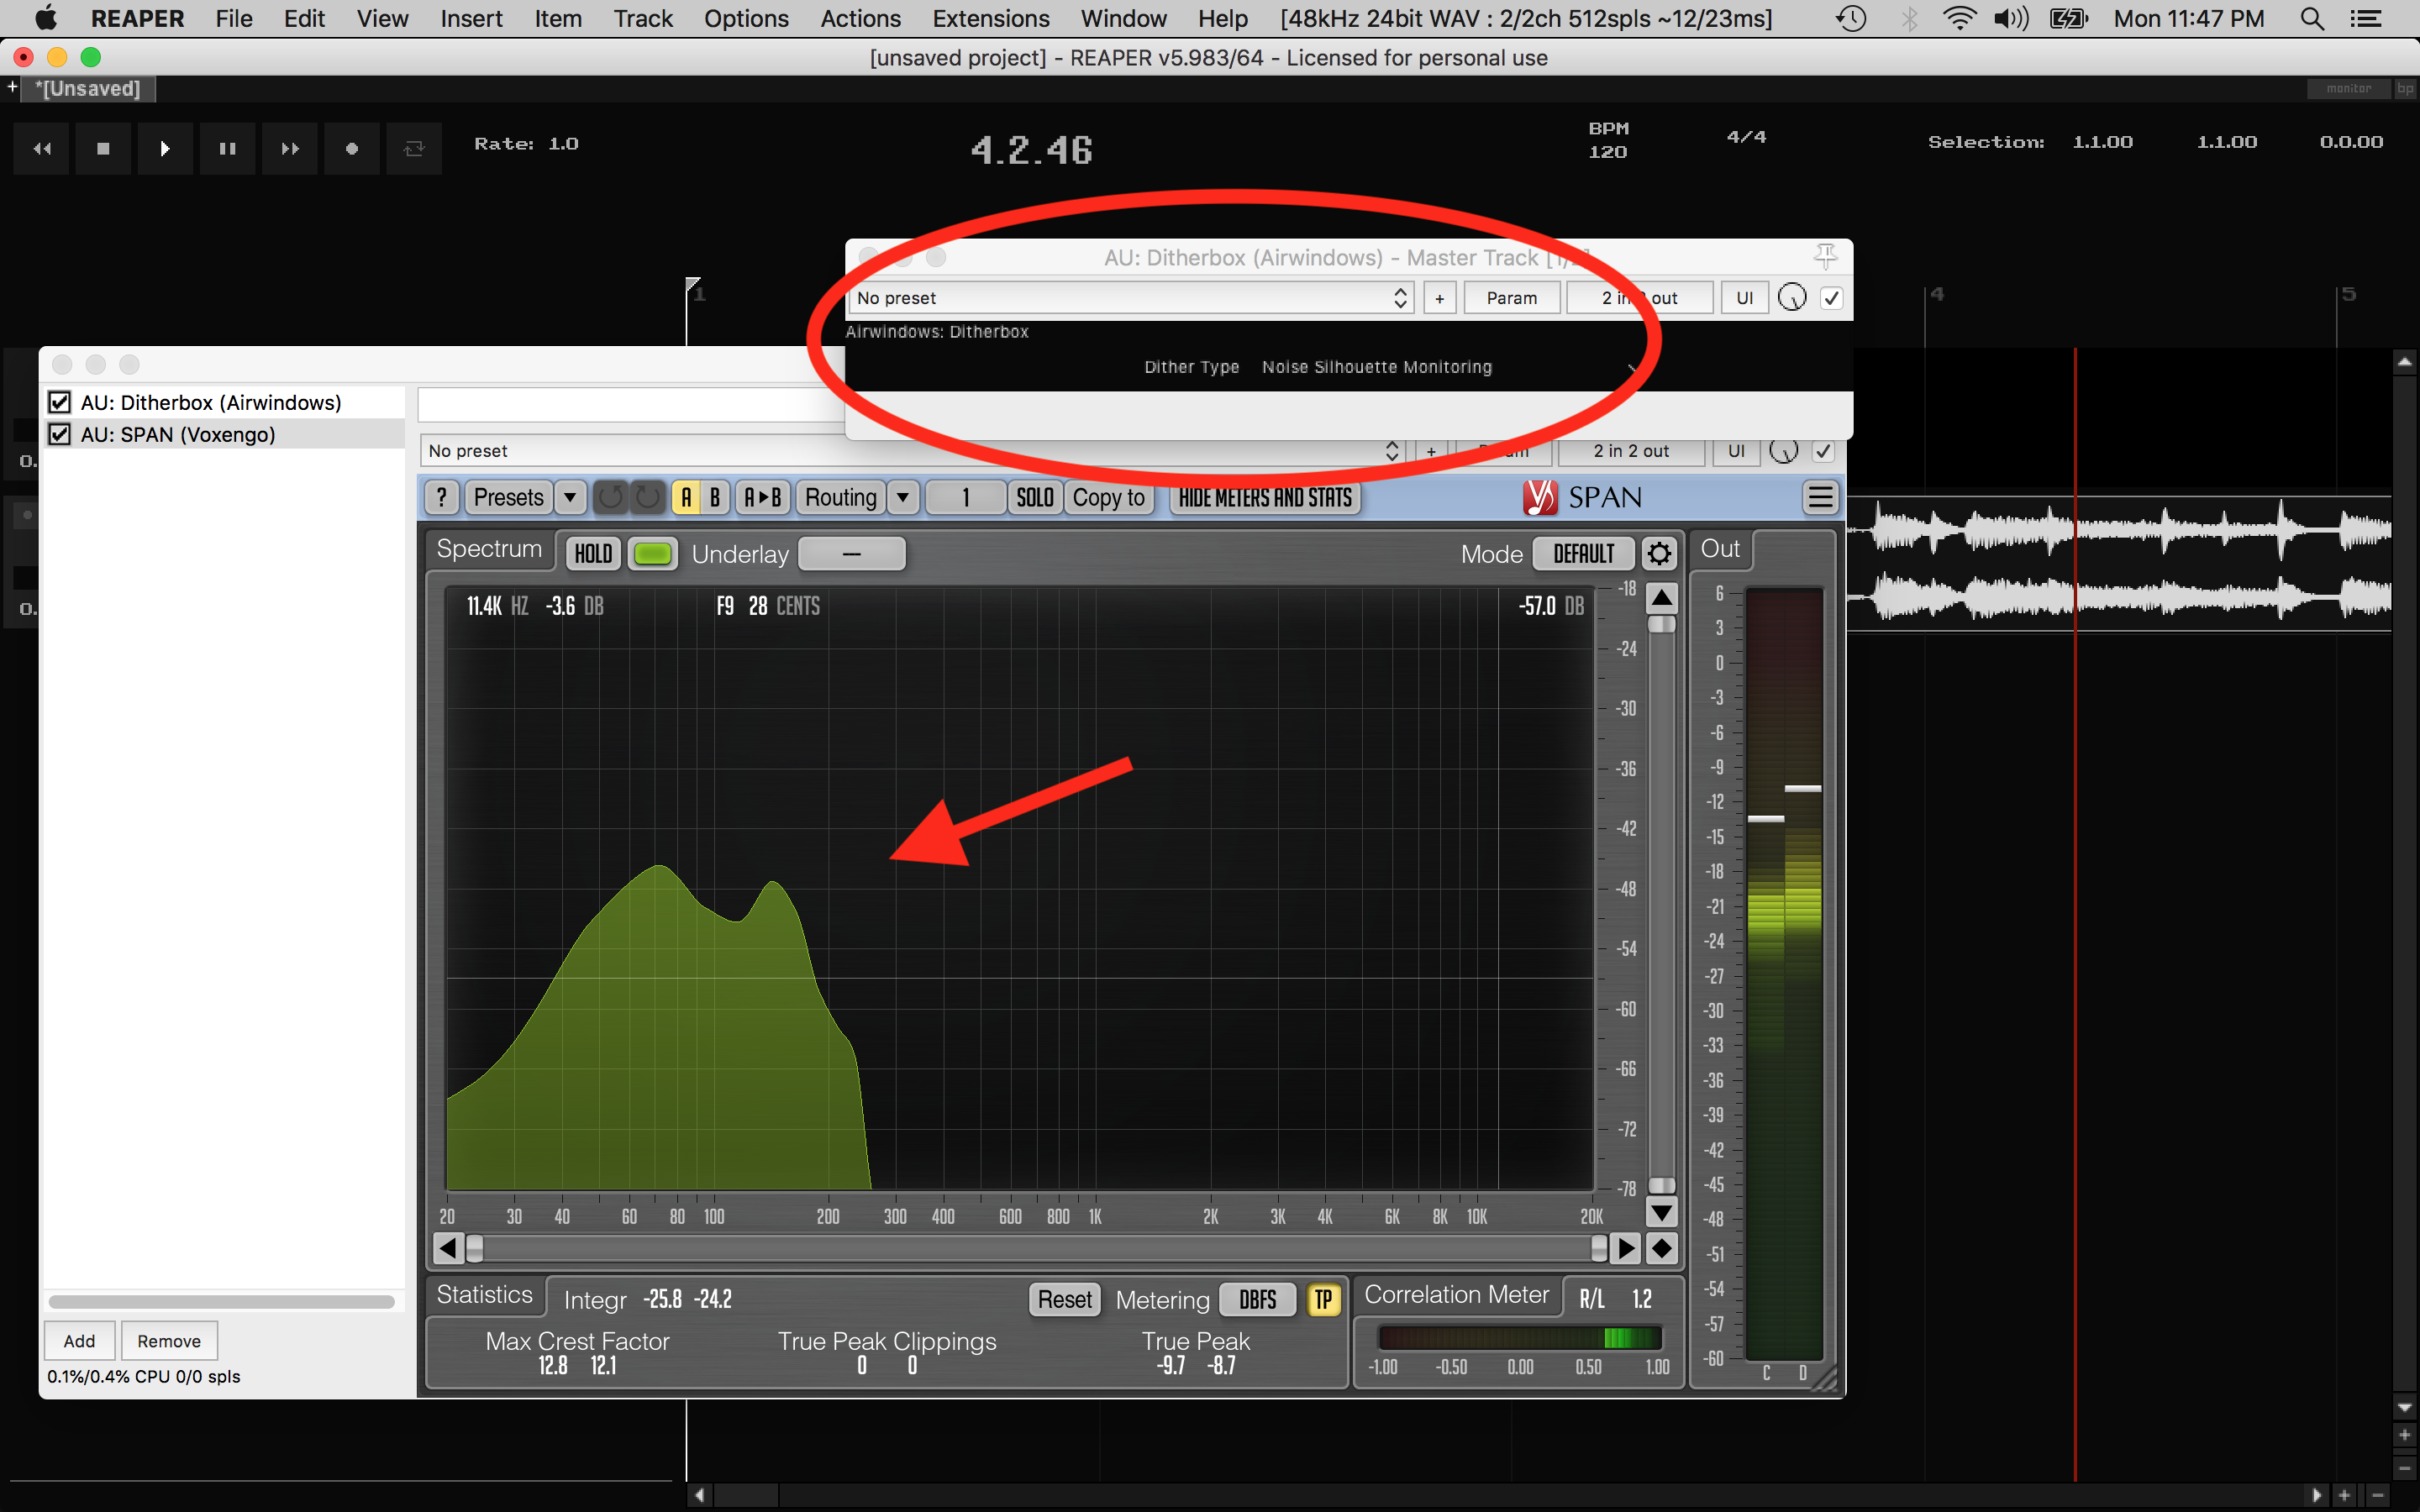Open the Actions menu
The width and height of the screenshot is (2420, 1512).
point(860,19)
